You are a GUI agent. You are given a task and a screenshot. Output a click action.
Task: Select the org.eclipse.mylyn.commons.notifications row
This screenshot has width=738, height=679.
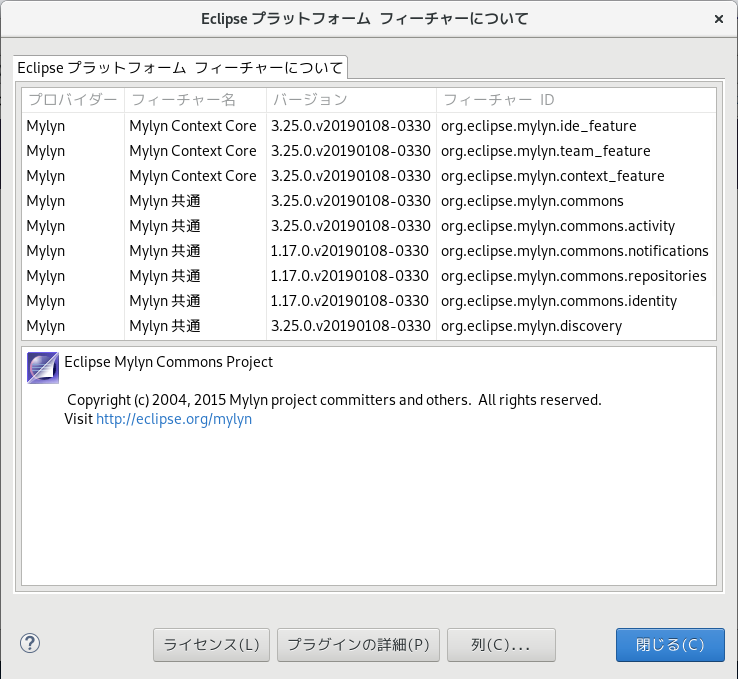coord(574,251)
